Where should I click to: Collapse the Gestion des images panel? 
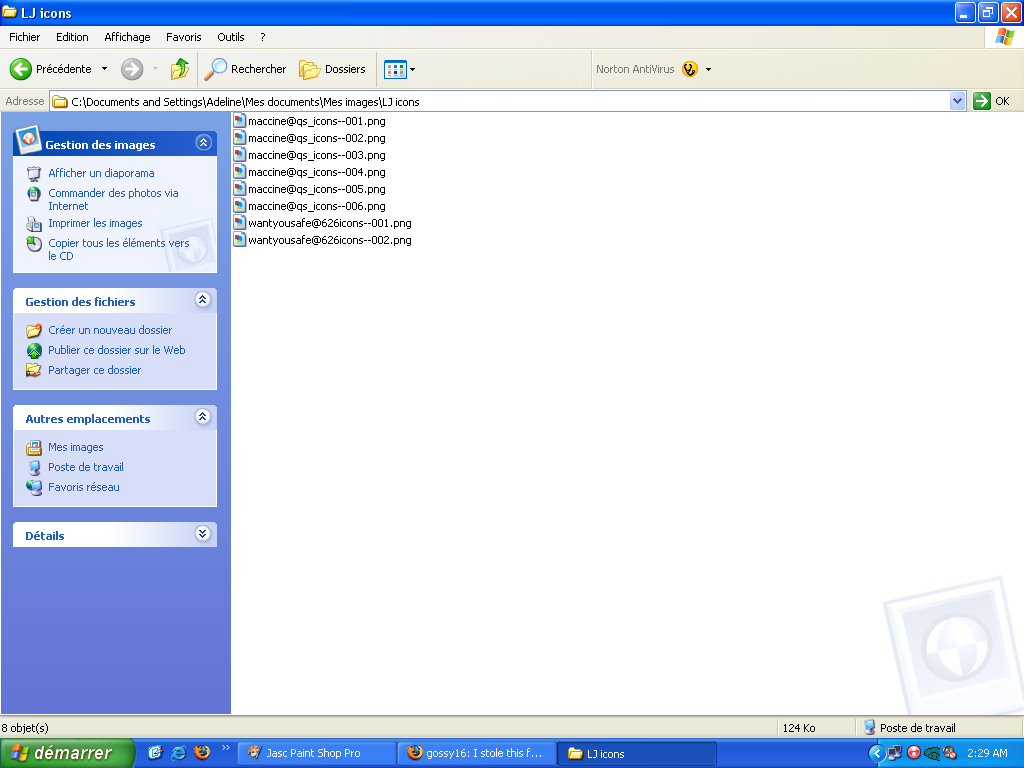click(x=203, y=143)
